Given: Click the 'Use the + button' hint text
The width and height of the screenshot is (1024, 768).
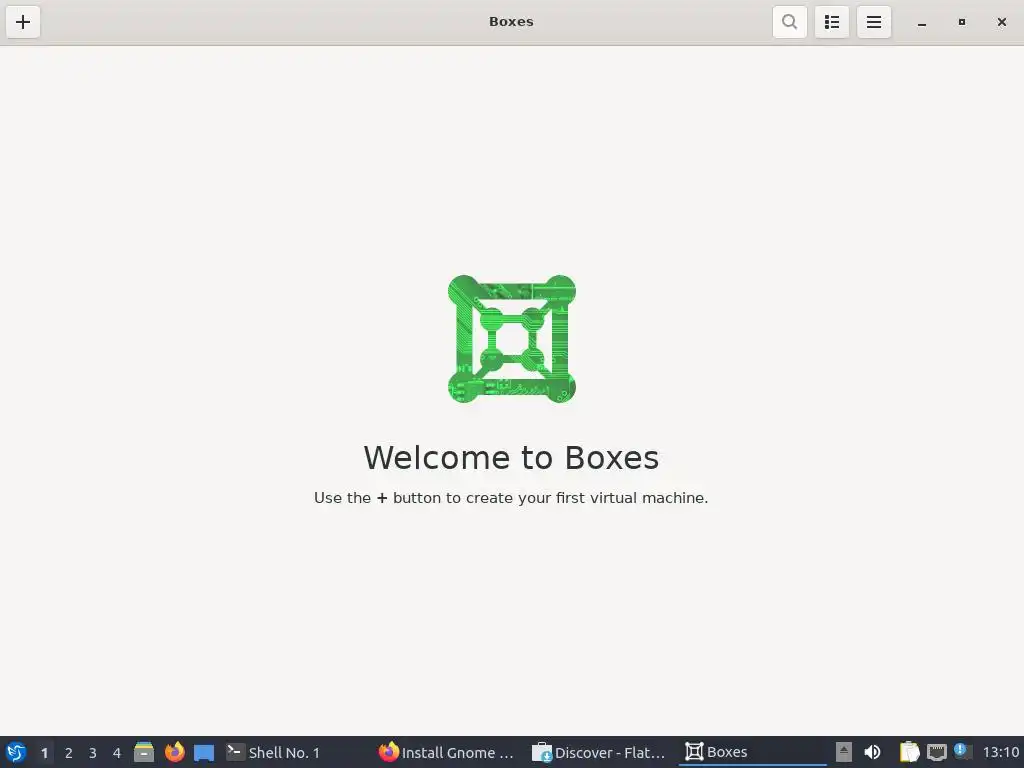Looking at the screenshot, I should pos(511,498).
